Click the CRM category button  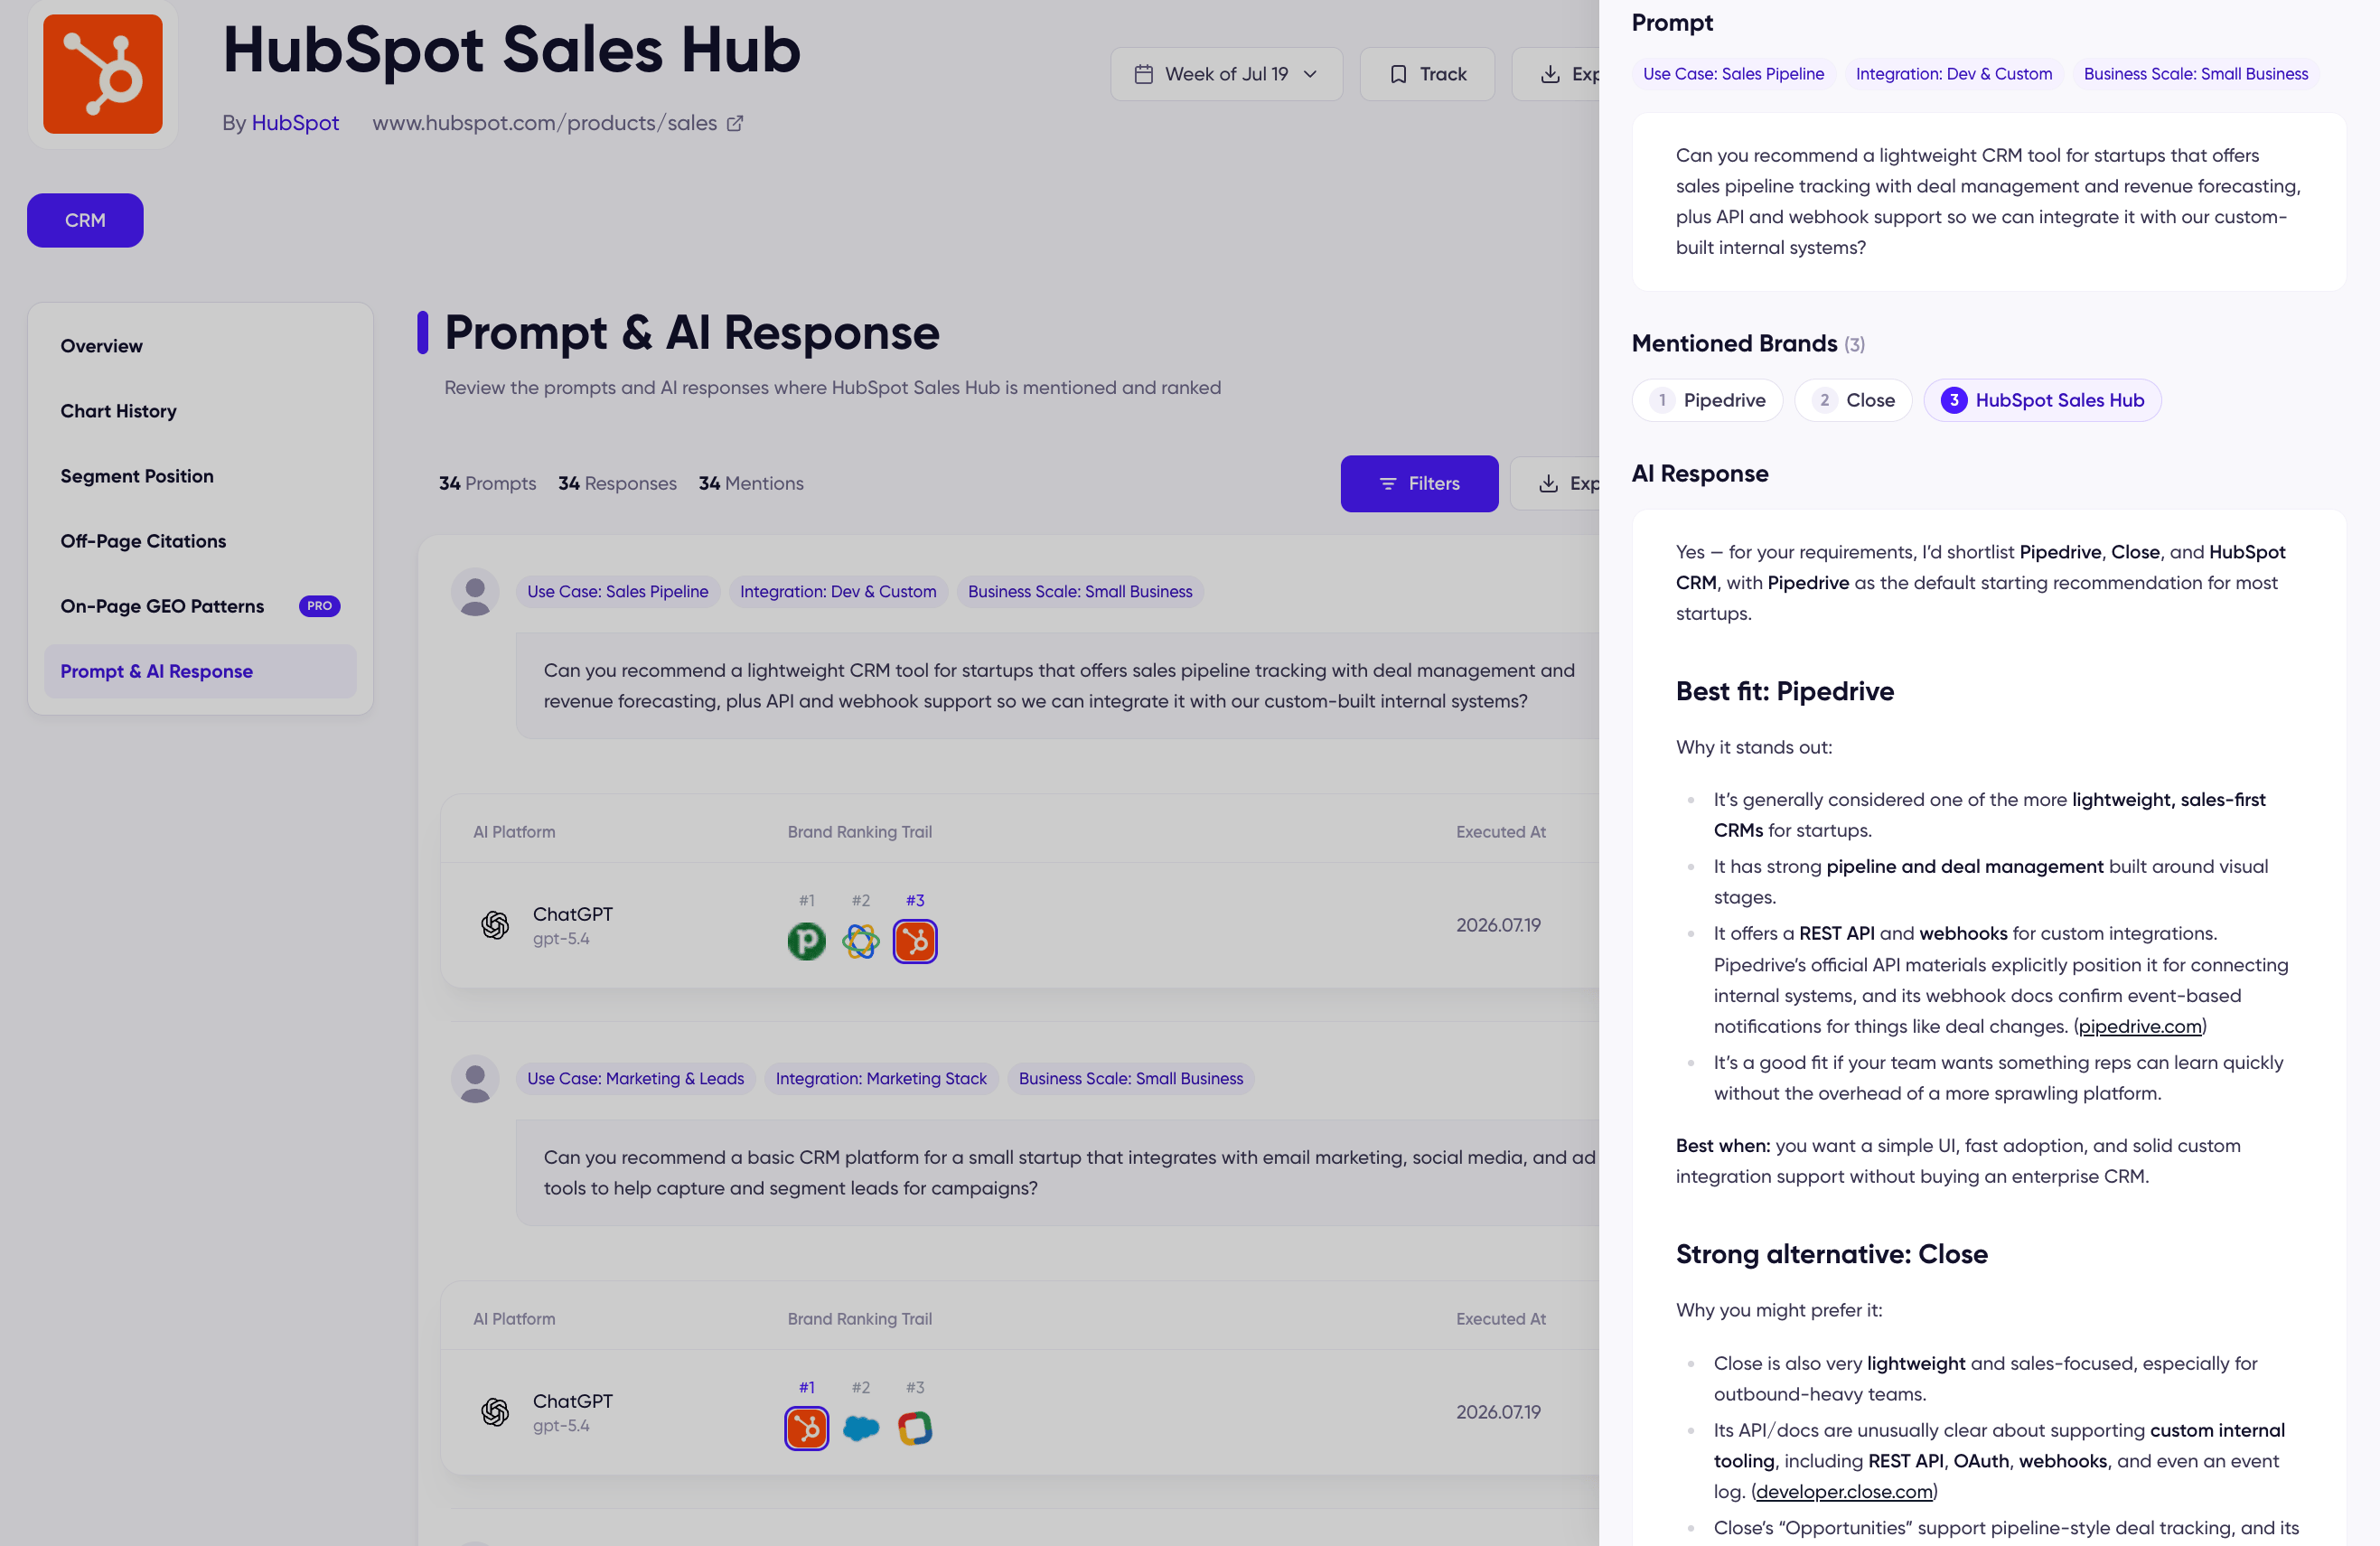[85, 220]
